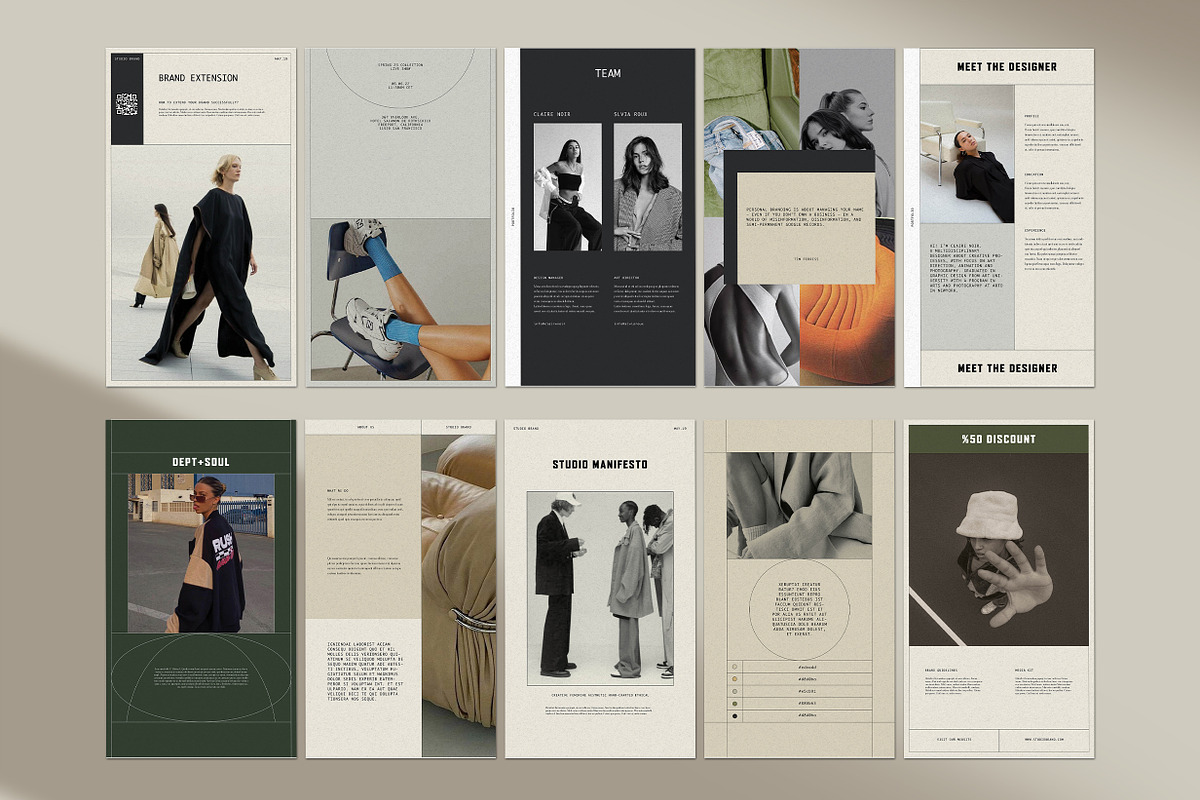
Task: Select photo of designer reclining in white chair
Action: (967, 154)
